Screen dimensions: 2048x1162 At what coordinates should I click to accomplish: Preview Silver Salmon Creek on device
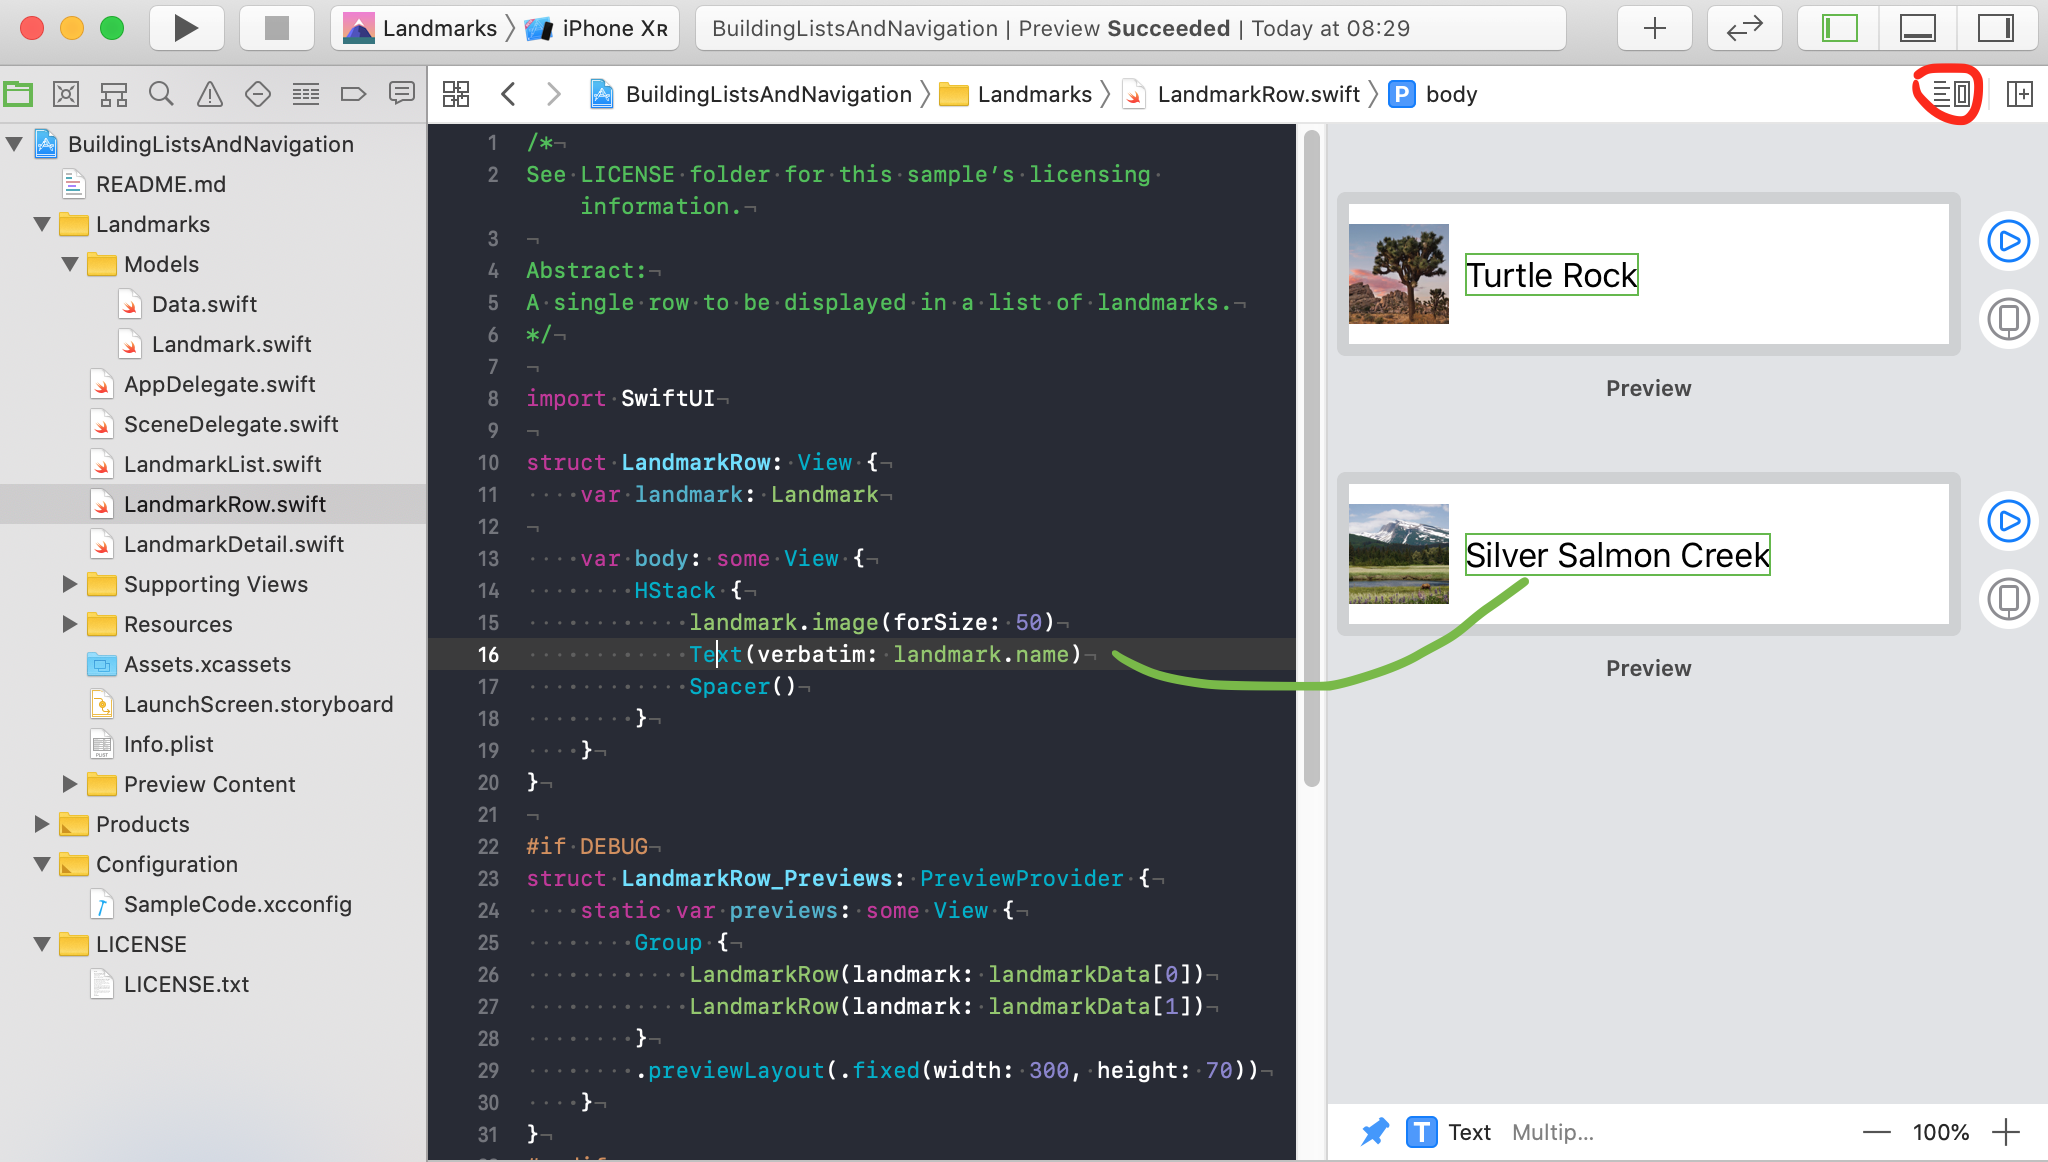pyautogui.click(x=2008, y=599)
